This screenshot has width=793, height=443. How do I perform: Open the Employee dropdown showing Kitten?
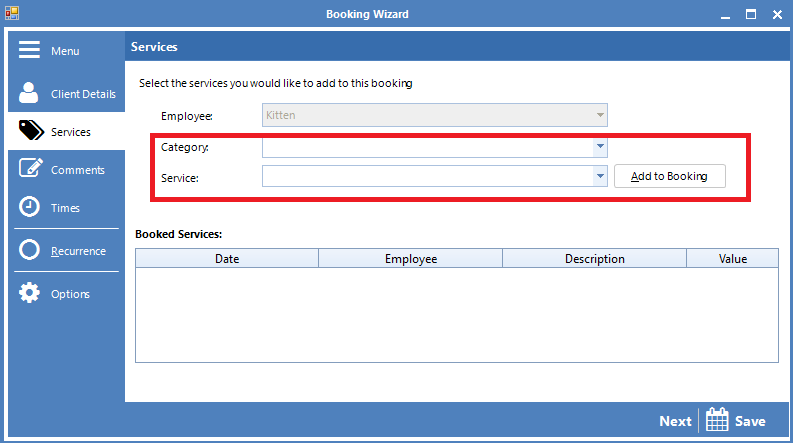coord(435,115)
